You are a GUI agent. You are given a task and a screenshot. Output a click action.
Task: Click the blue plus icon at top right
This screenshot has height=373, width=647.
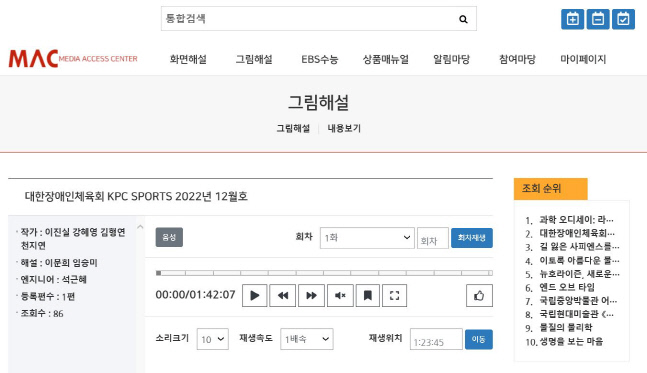(x=572, y=19)
